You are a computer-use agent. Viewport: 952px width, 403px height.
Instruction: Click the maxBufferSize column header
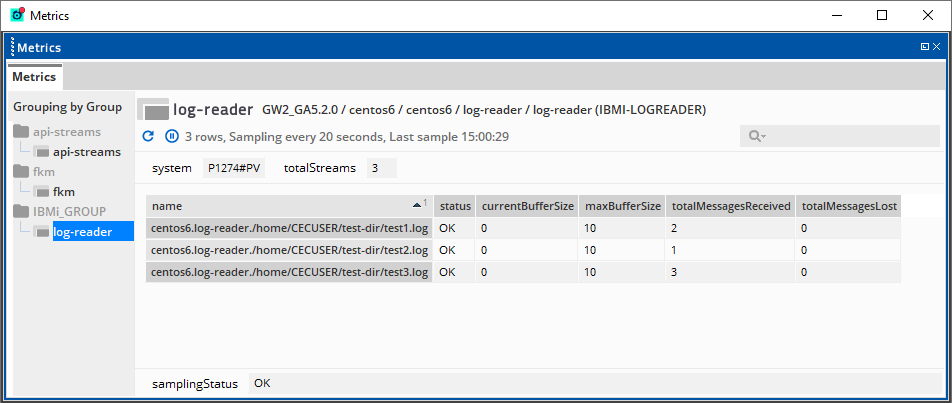pos(621,206)
